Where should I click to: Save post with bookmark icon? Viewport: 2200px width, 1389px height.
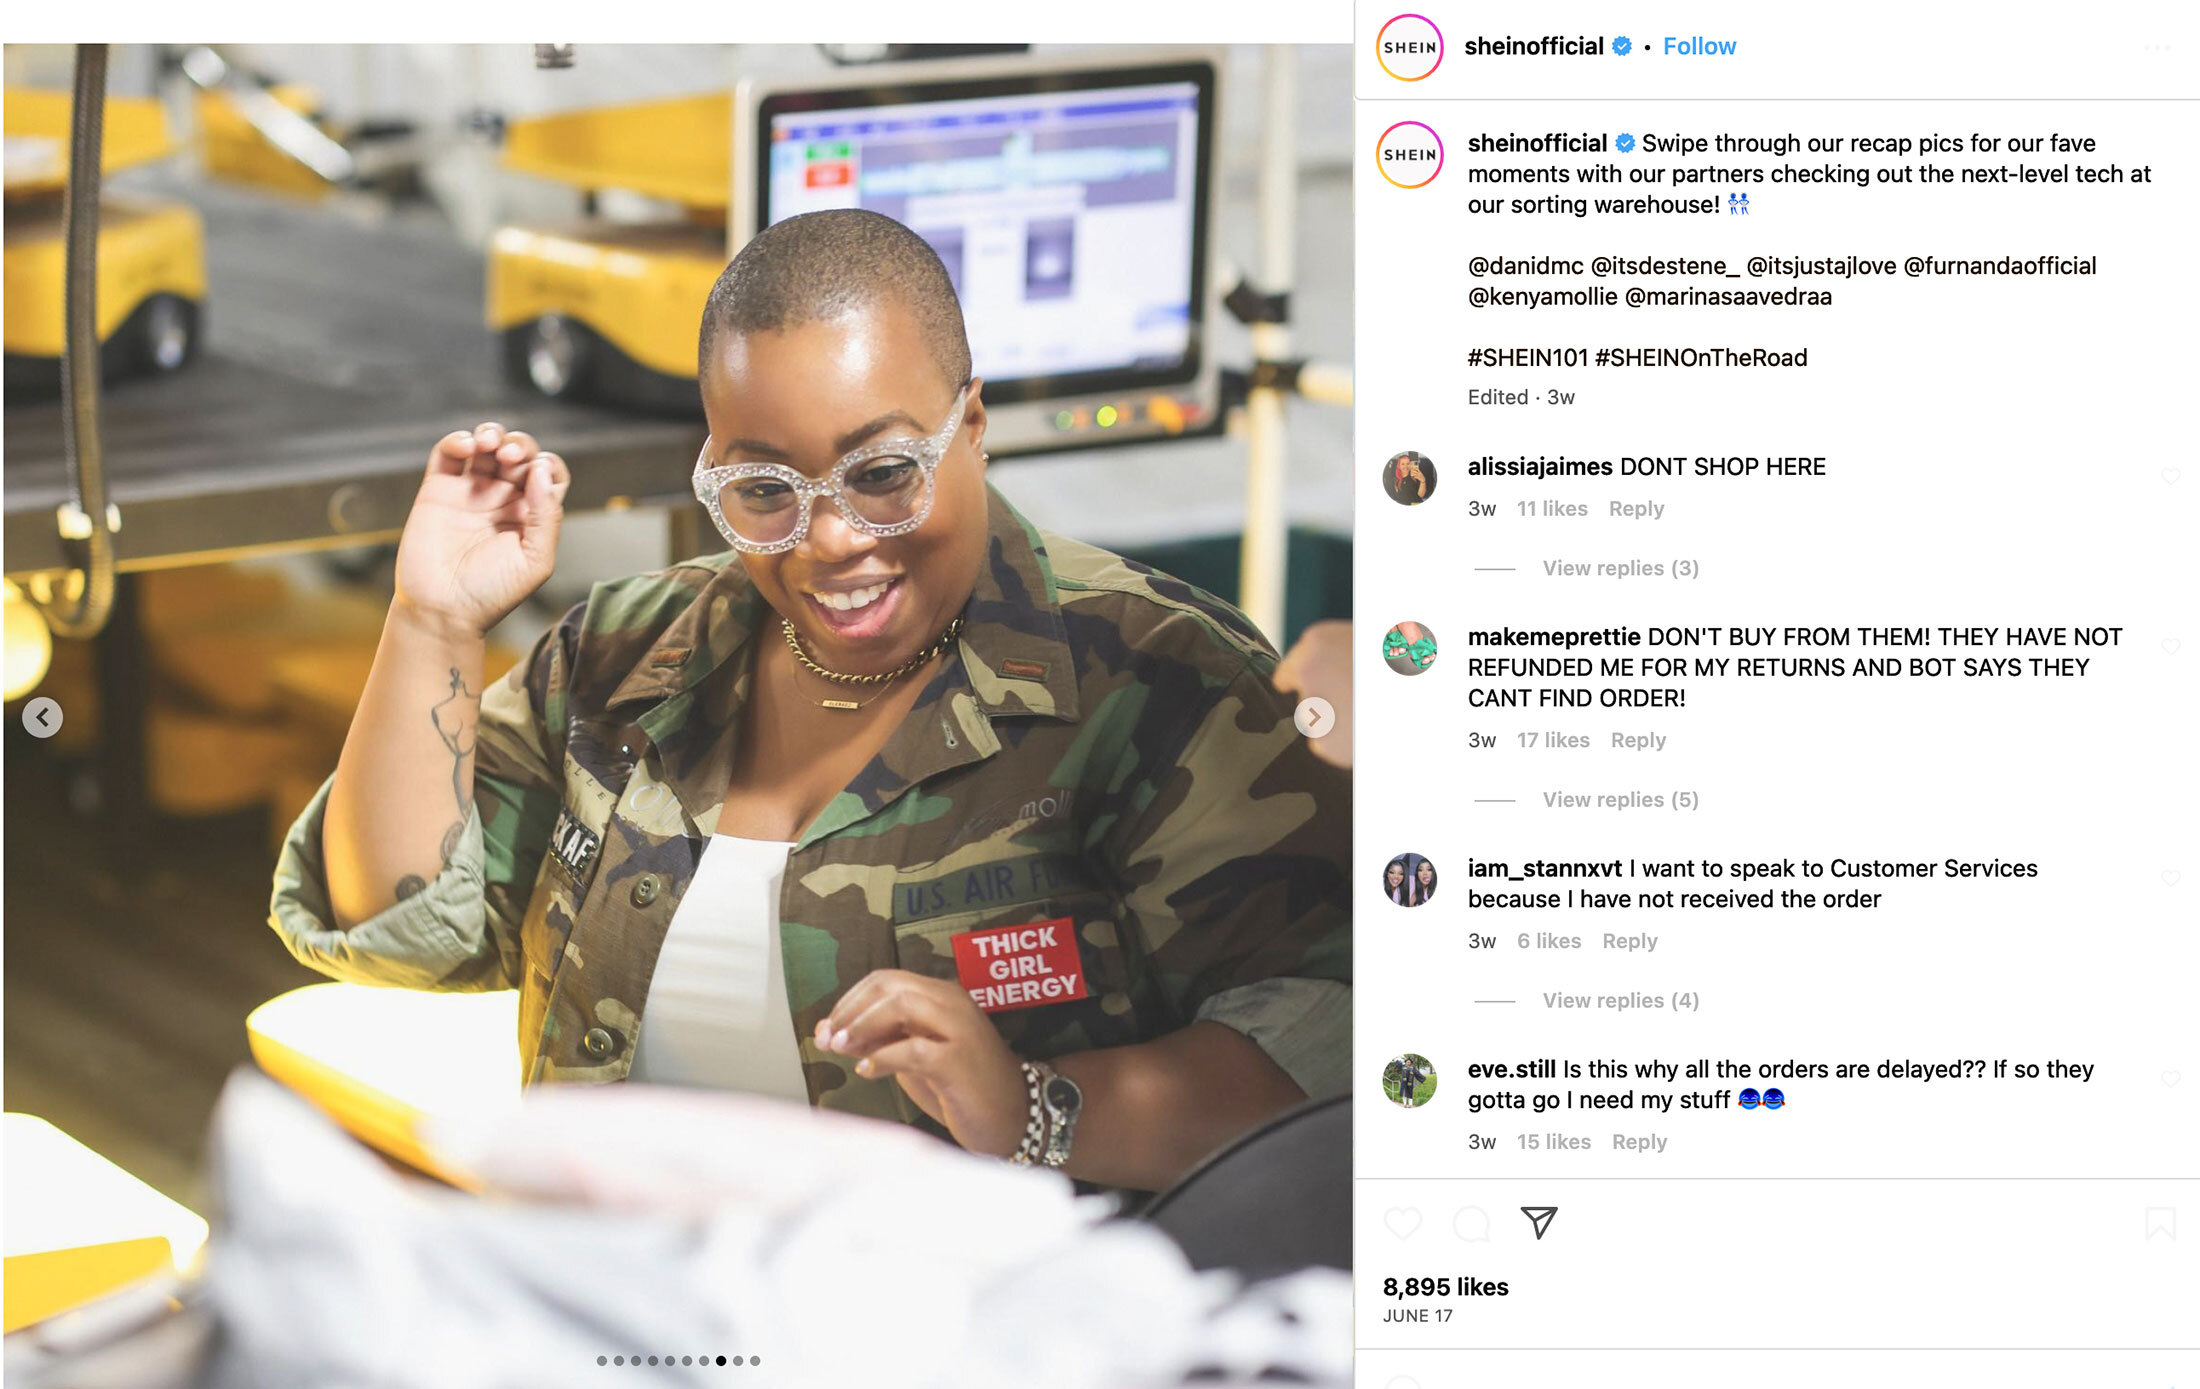tap(2160, 1223)
